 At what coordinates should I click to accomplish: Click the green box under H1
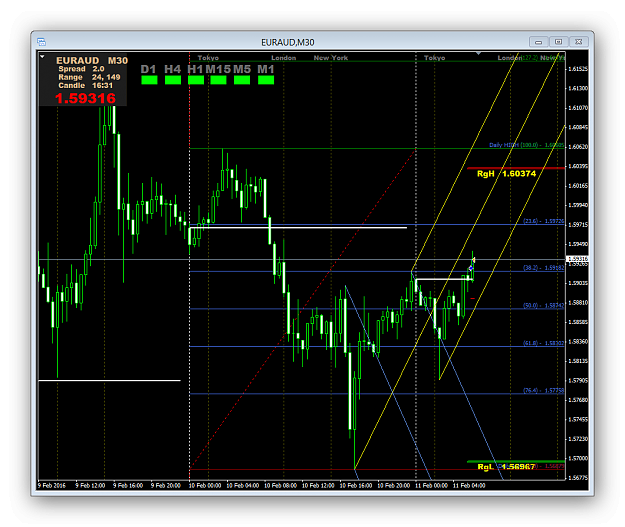point(196,80)
